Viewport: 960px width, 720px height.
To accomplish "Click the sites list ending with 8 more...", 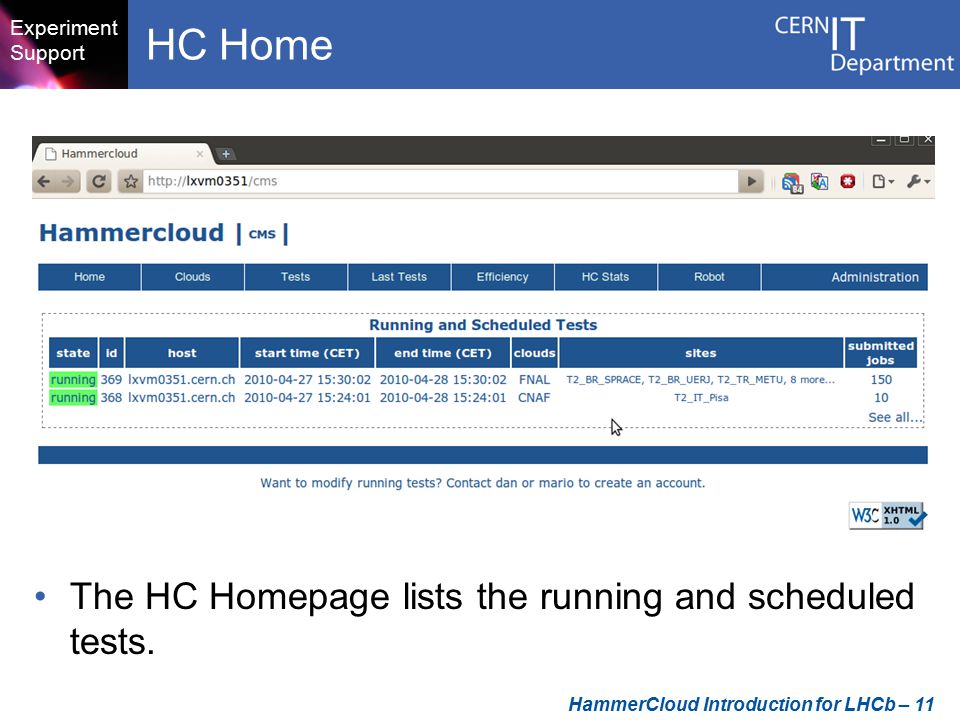I will (700, 380).
